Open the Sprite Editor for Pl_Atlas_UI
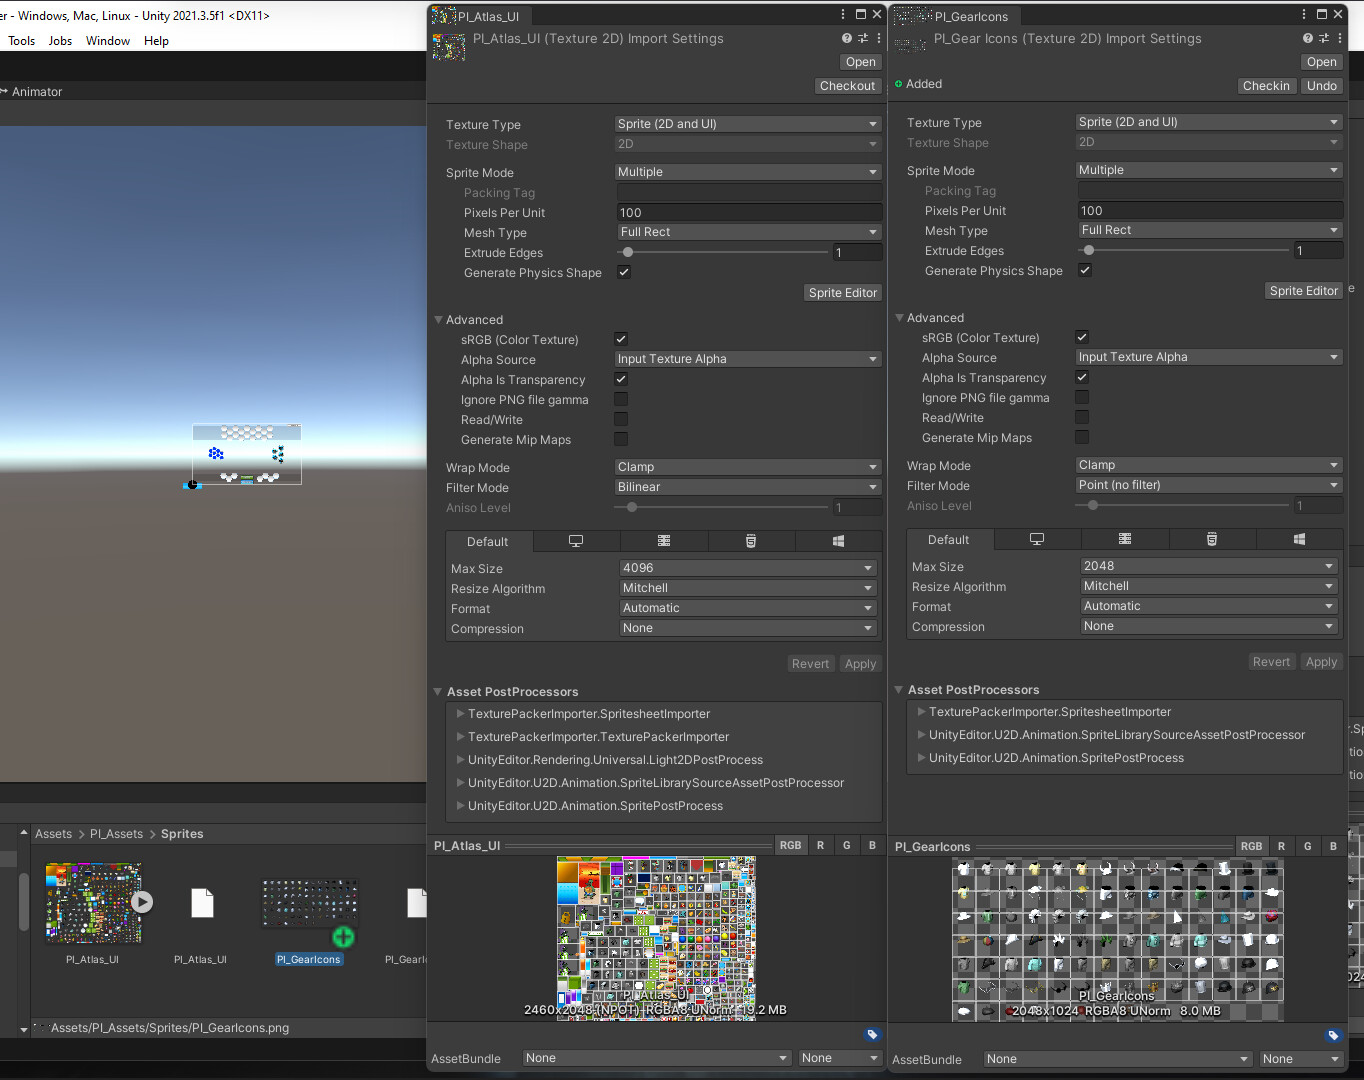The width and height of the screenshot is (1364, 1080). click(x=842, y=292)
